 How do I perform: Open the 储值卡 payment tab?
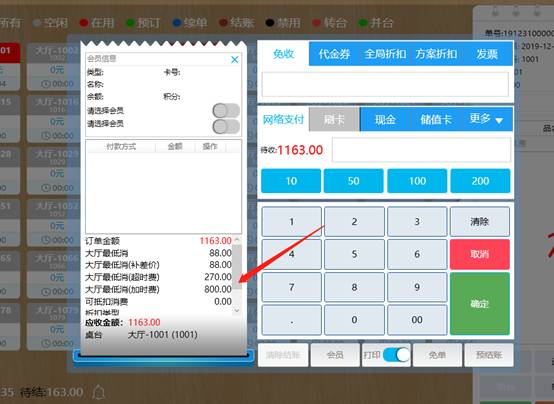[436, 119]
